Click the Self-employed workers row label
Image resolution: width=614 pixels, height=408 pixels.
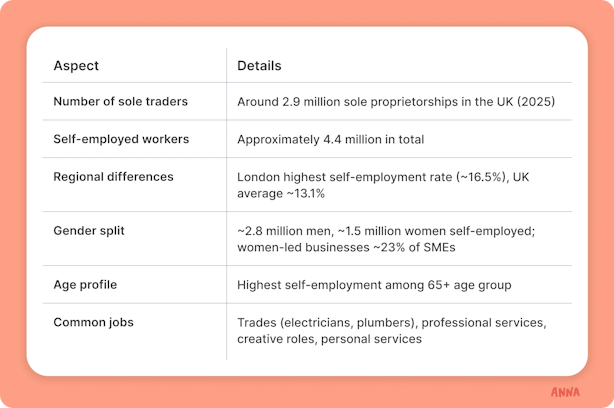[121, 139]
